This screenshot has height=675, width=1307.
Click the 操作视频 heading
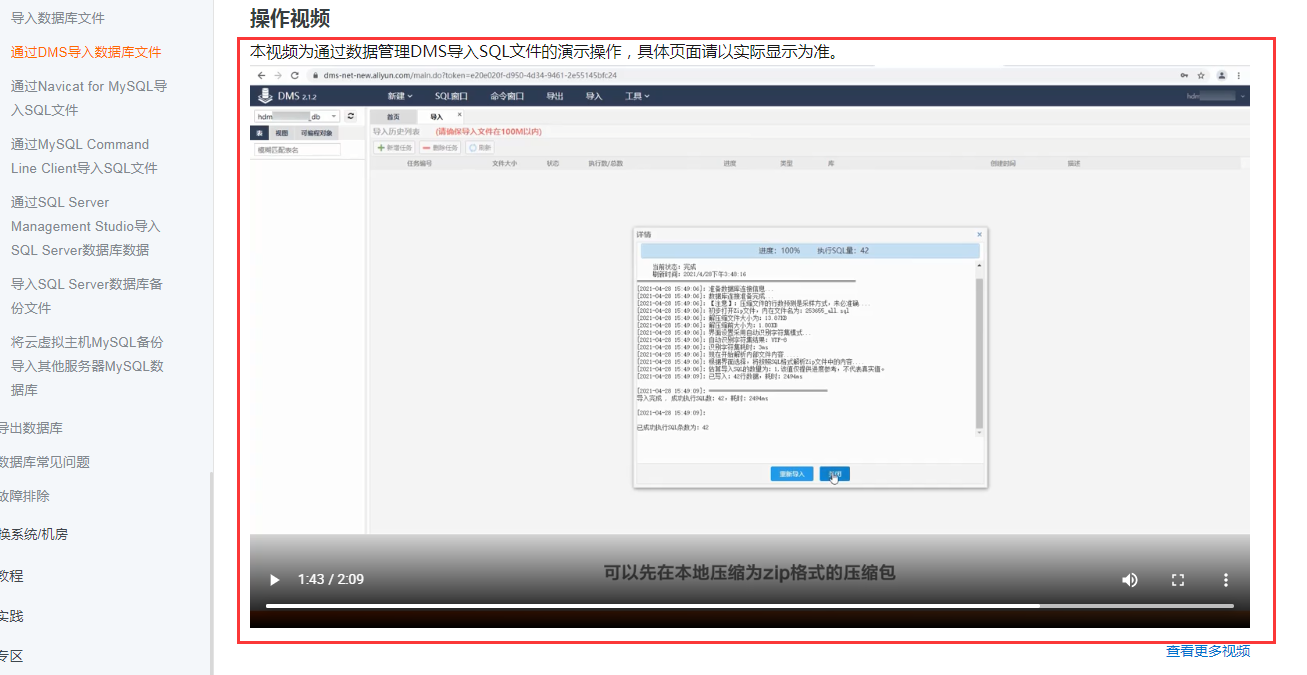click(290, 18)
